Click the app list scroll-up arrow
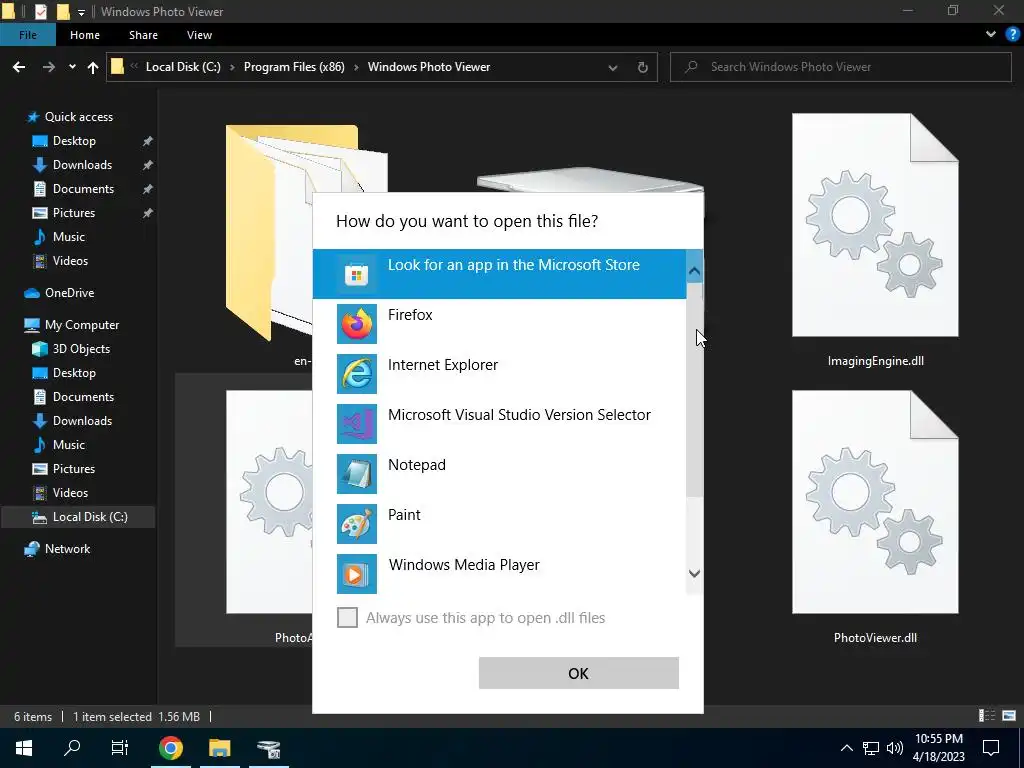 694,270
